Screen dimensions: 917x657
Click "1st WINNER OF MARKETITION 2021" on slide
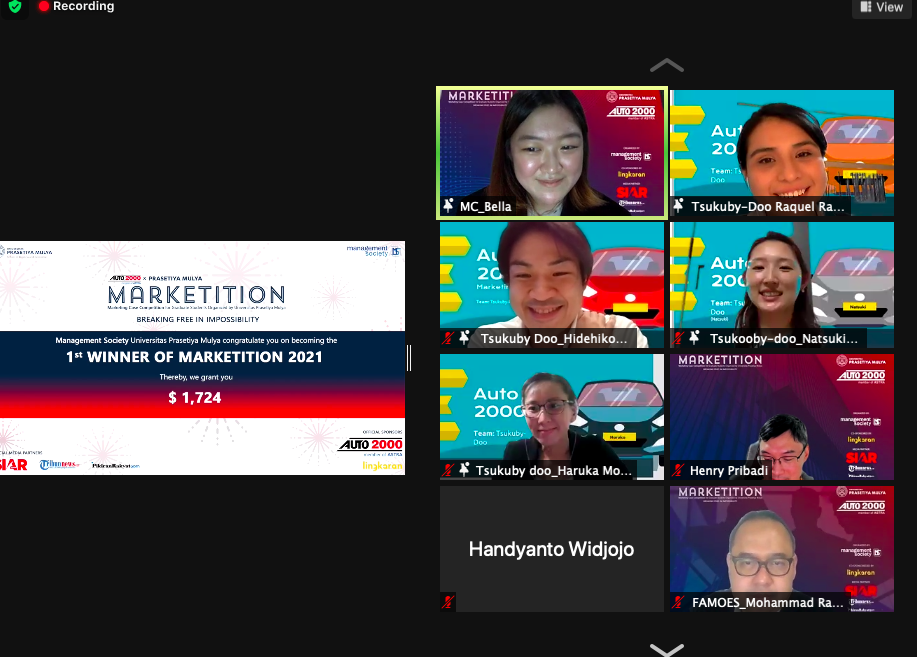[194, 357]
